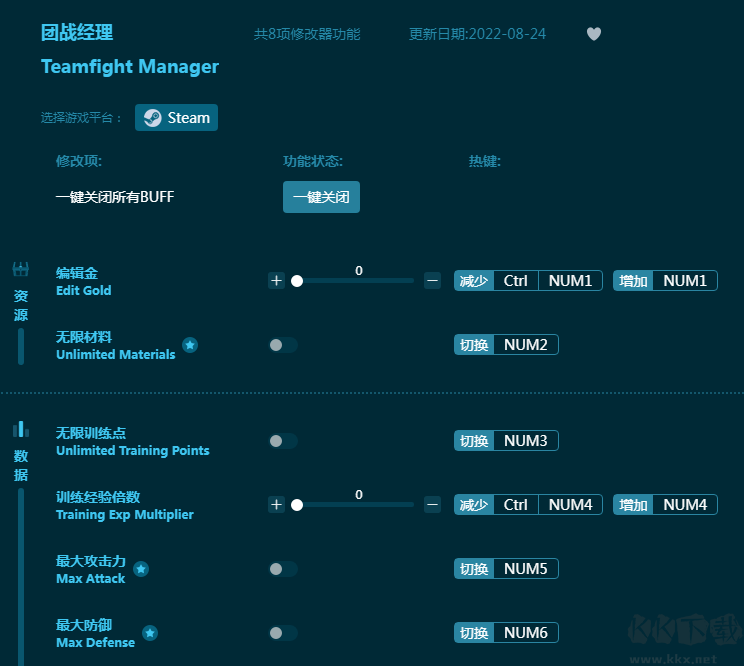
Task: Click the Edit Gold slider handle
Action: tap(297, 281)
